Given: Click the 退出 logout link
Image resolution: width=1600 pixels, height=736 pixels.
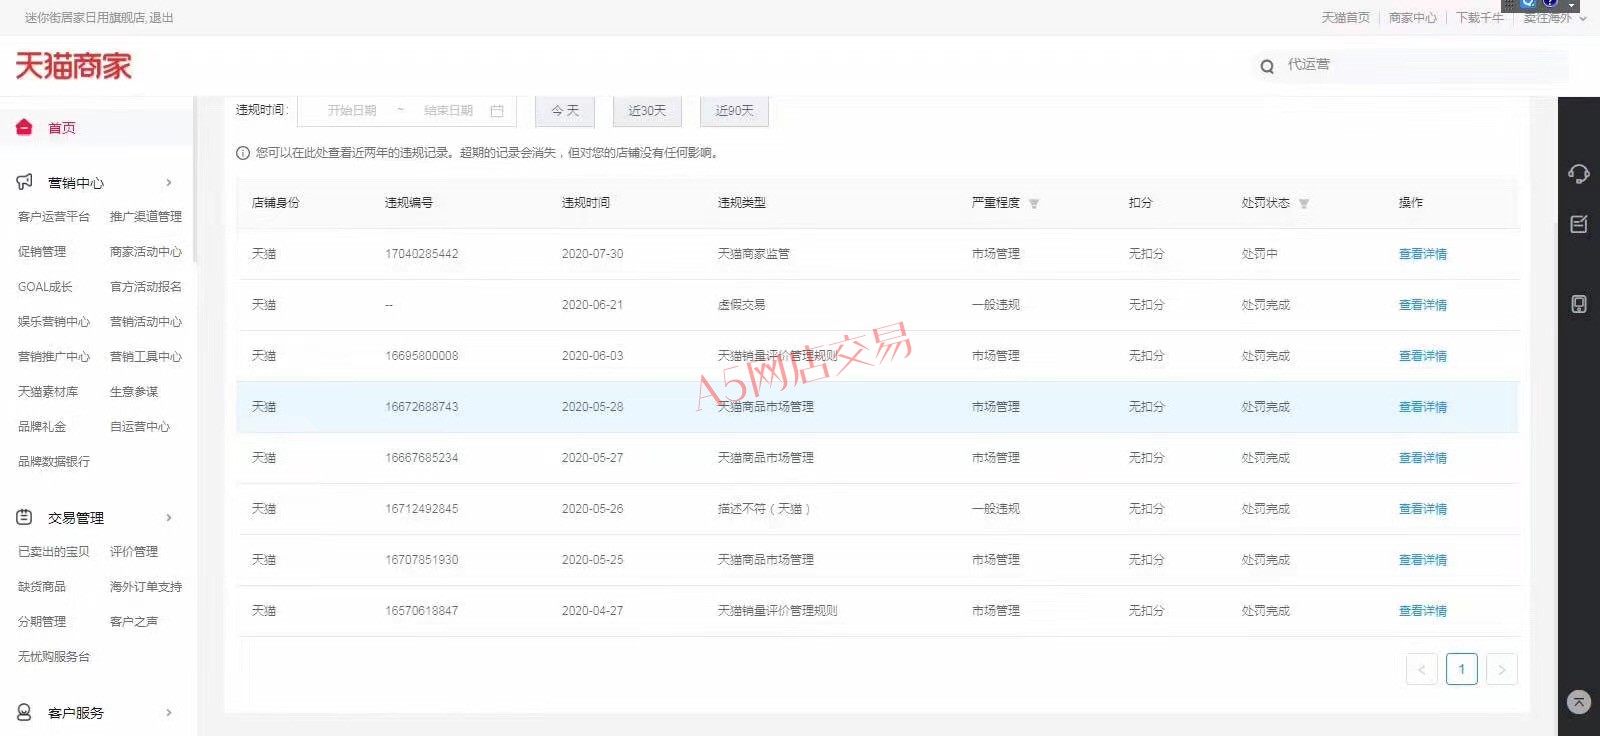Looking at the screenshot, I should point(162,18).
